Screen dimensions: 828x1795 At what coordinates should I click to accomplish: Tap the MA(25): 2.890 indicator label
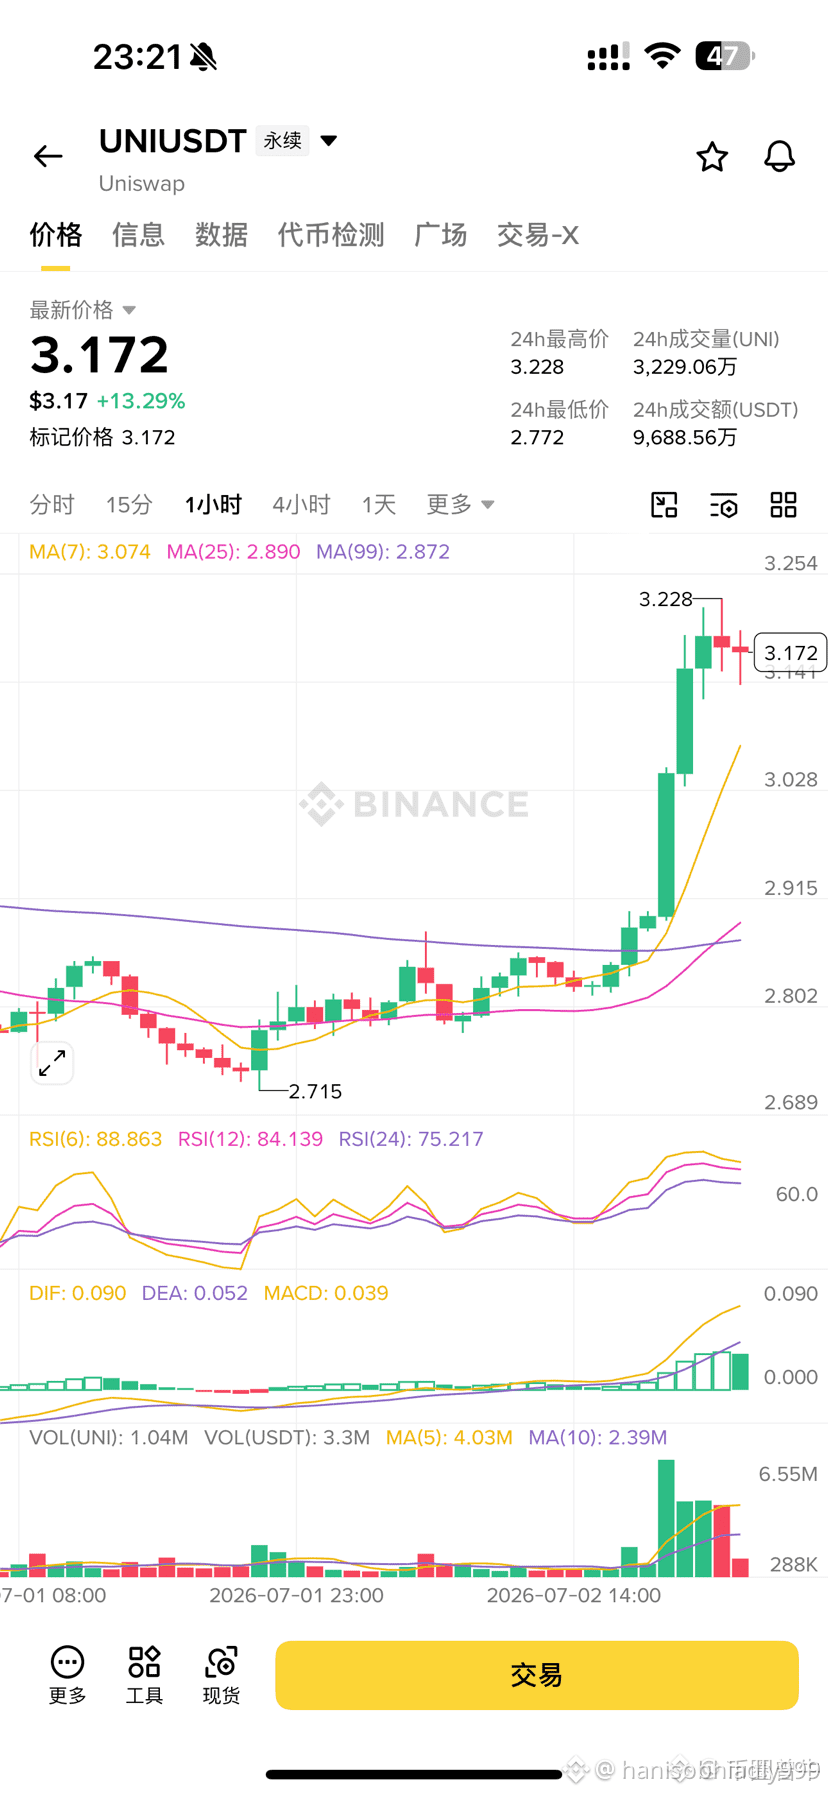coord(233,552)
